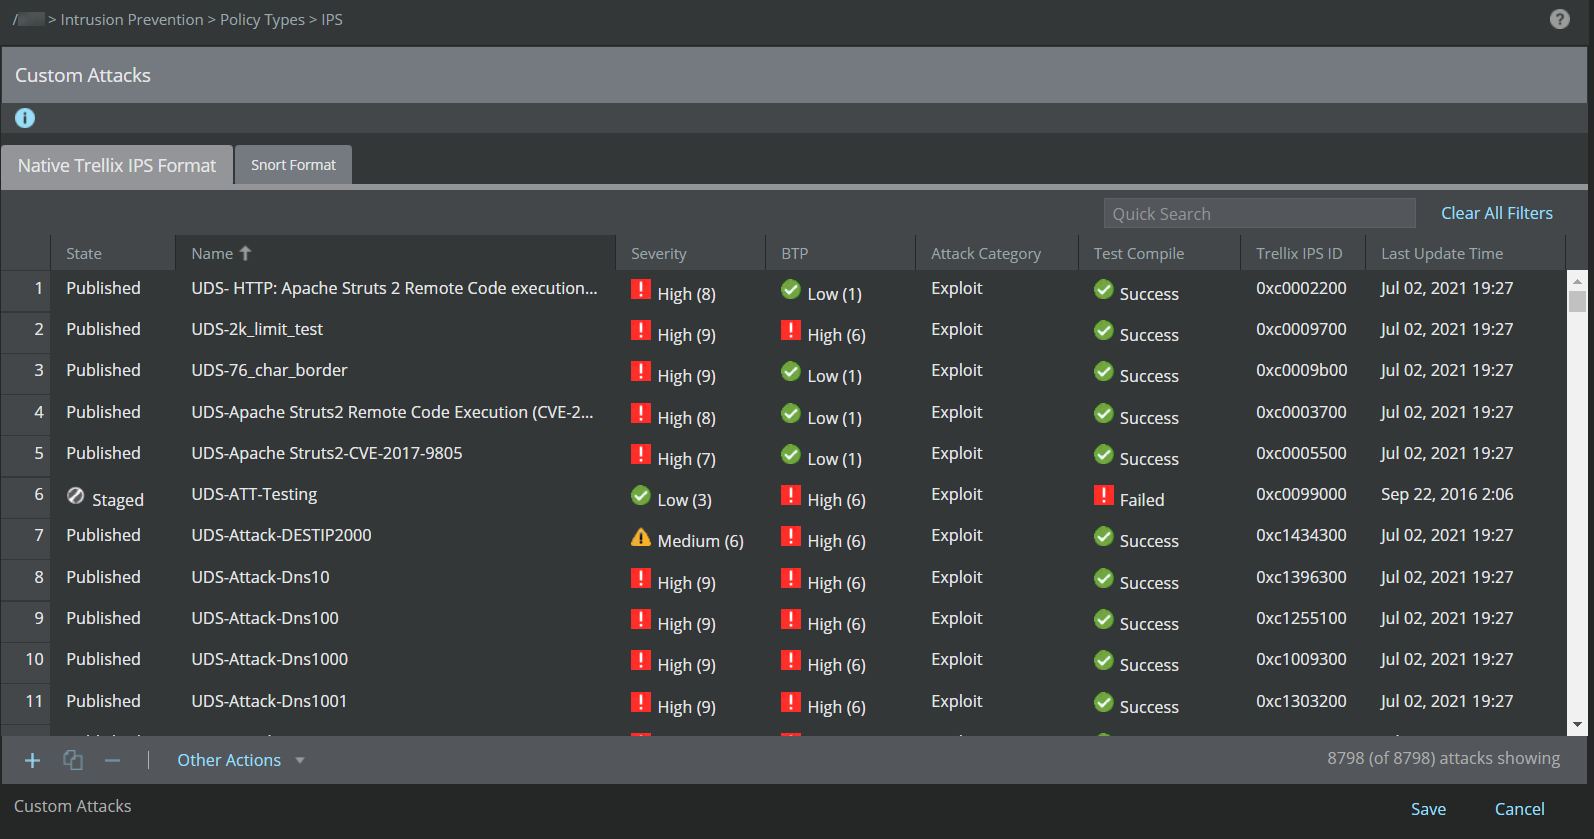
Task: Delete selected attack with the minus icon
Action: tap(113, 761)
